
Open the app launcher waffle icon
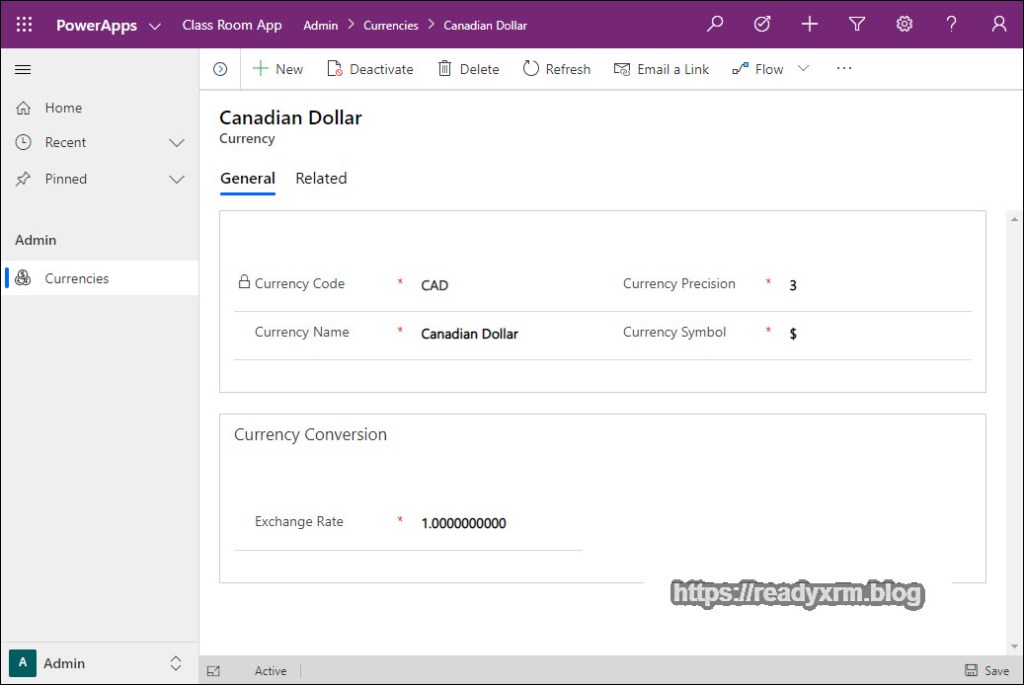click(24, 24)
